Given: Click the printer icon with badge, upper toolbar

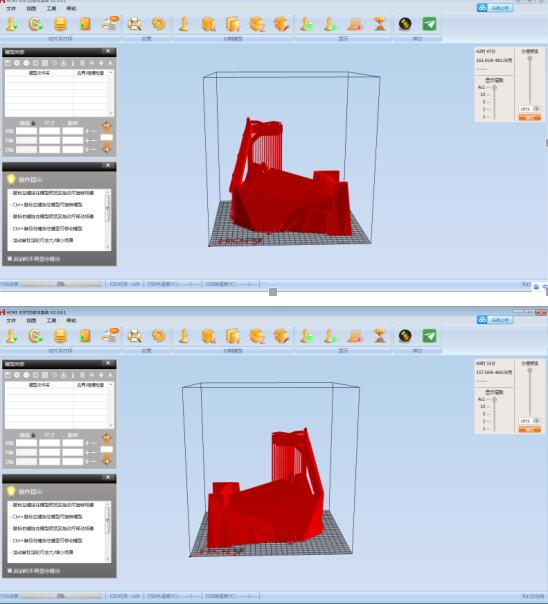Looking at the screenshot, I should pos(111,24).
